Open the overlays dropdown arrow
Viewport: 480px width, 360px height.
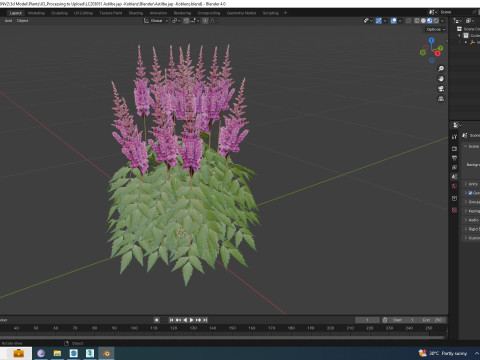pyautogui.click(x=400, y=21)
